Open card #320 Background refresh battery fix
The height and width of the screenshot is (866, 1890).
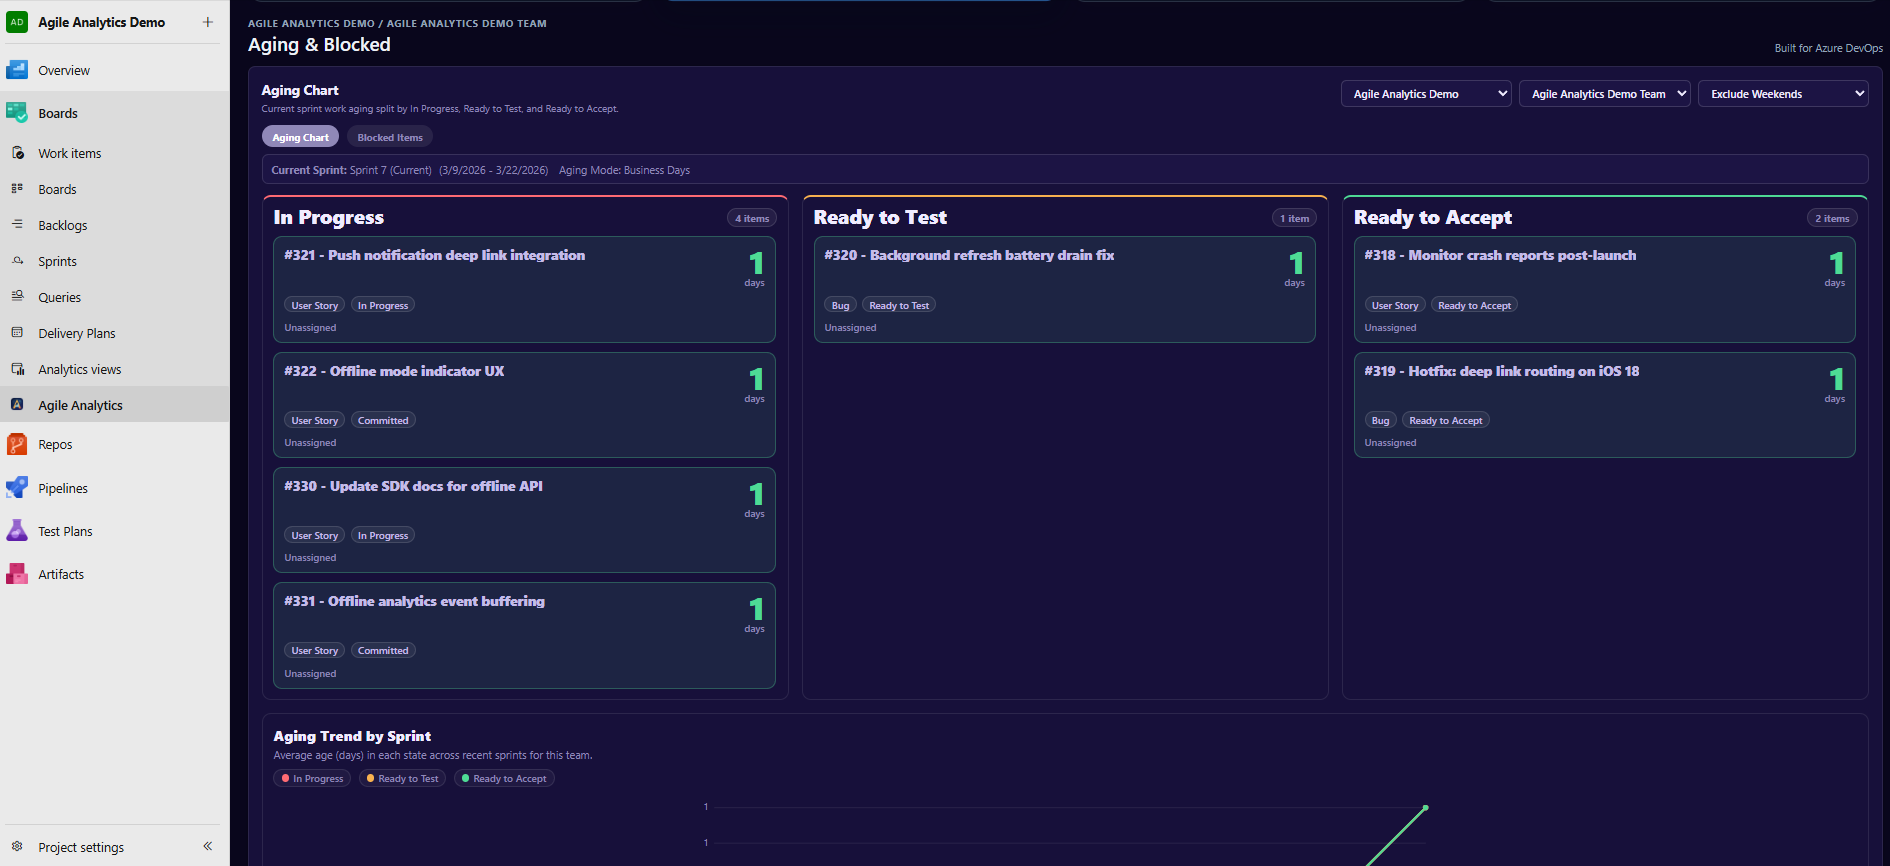click(x=1064, y=289)
